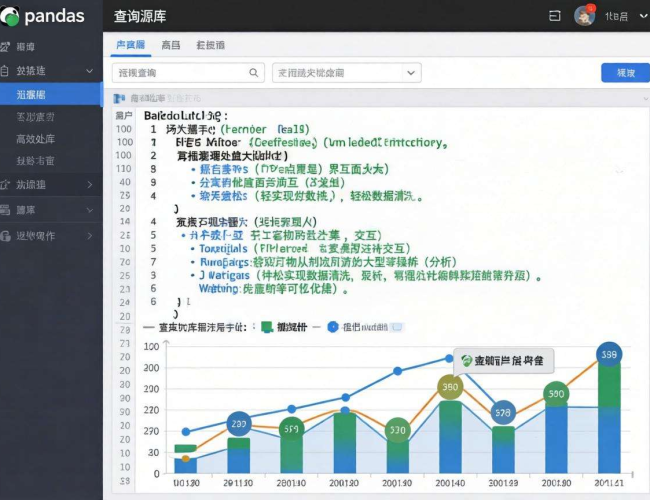Click the card-like sidebar icon above the lock

click(x=5, y=210)
